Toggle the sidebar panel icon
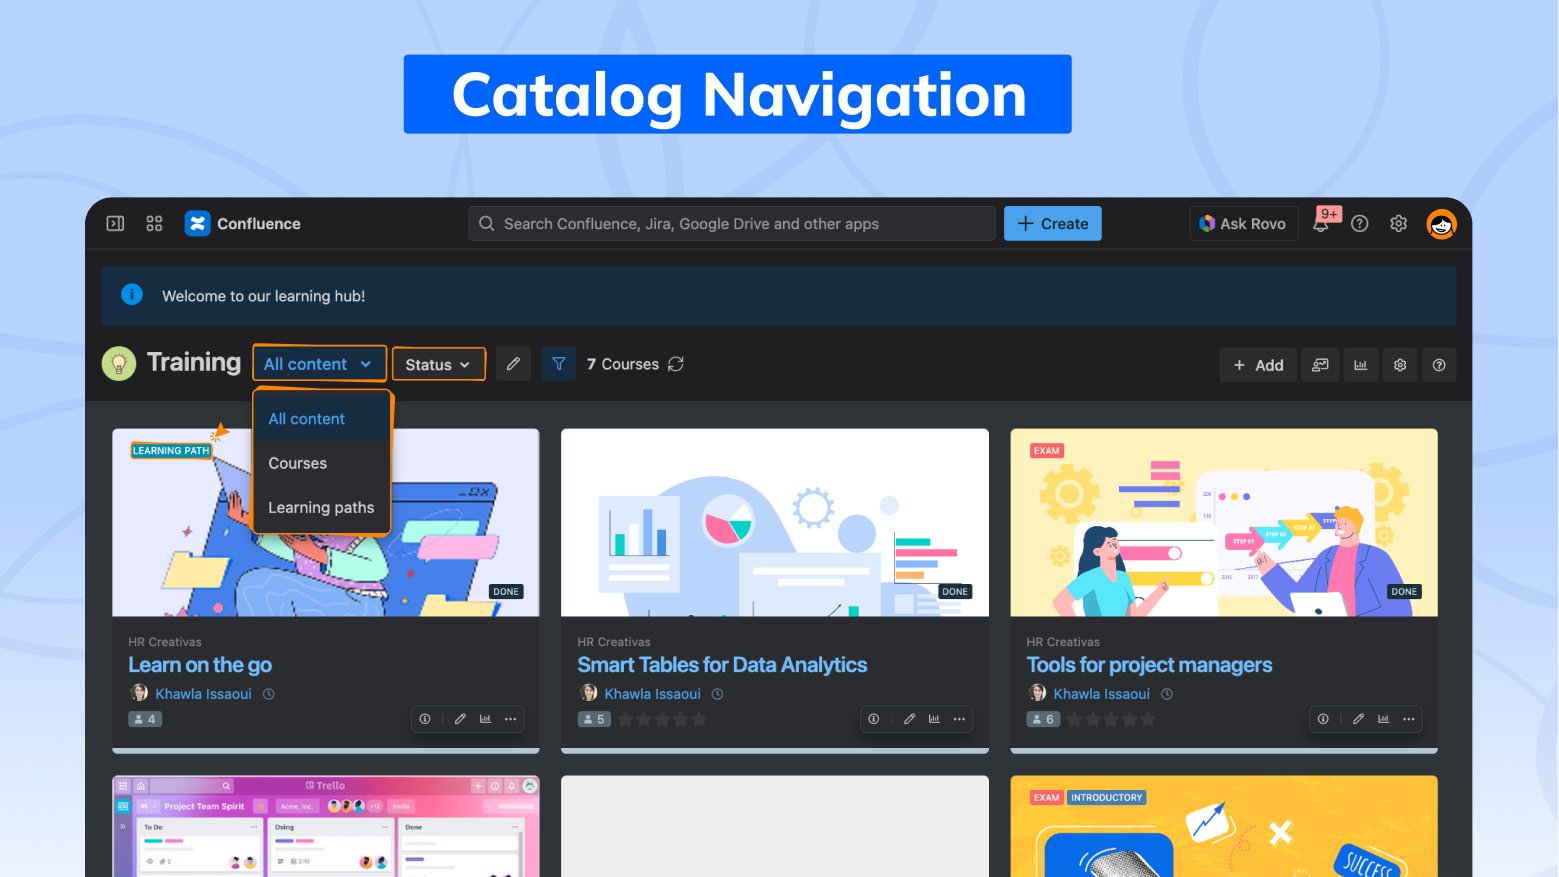1559x877 pixels. (115, 224)
